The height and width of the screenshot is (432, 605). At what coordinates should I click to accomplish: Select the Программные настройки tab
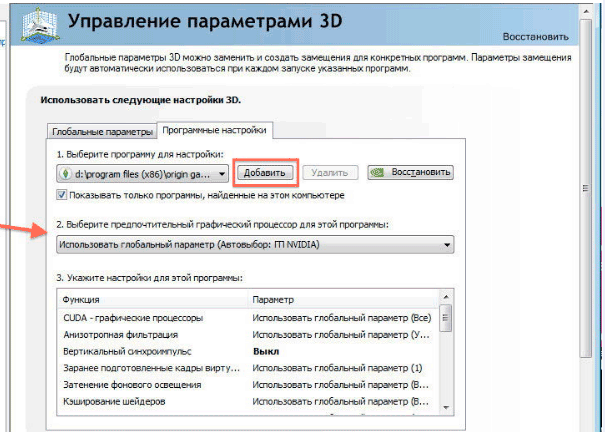(x=214, y=130)
